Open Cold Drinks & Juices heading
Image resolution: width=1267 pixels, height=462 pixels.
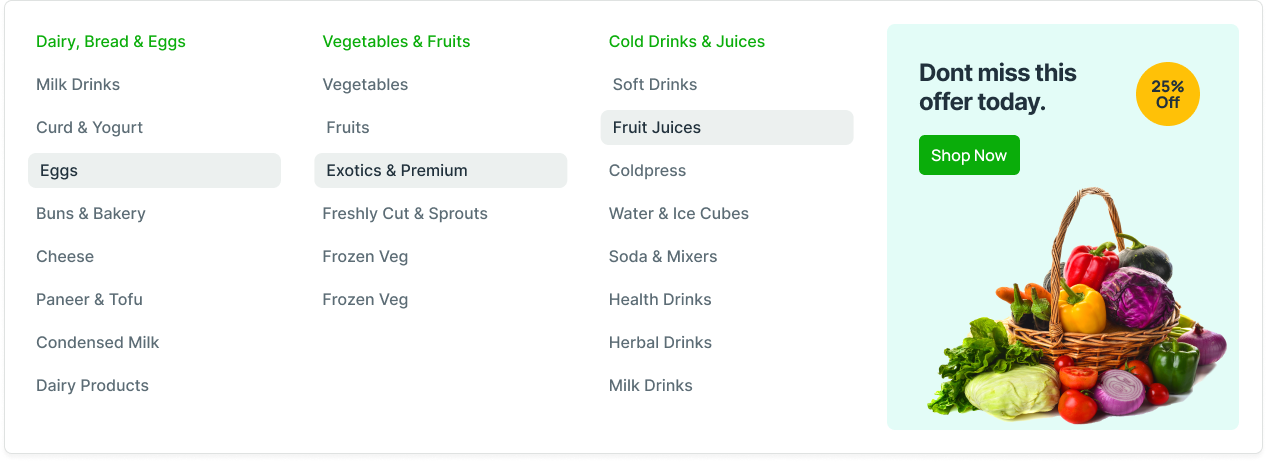click(687, 41)
